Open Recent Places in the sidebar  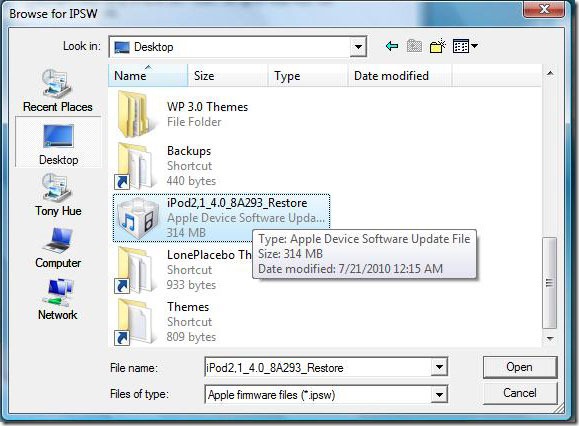(58, 90)
